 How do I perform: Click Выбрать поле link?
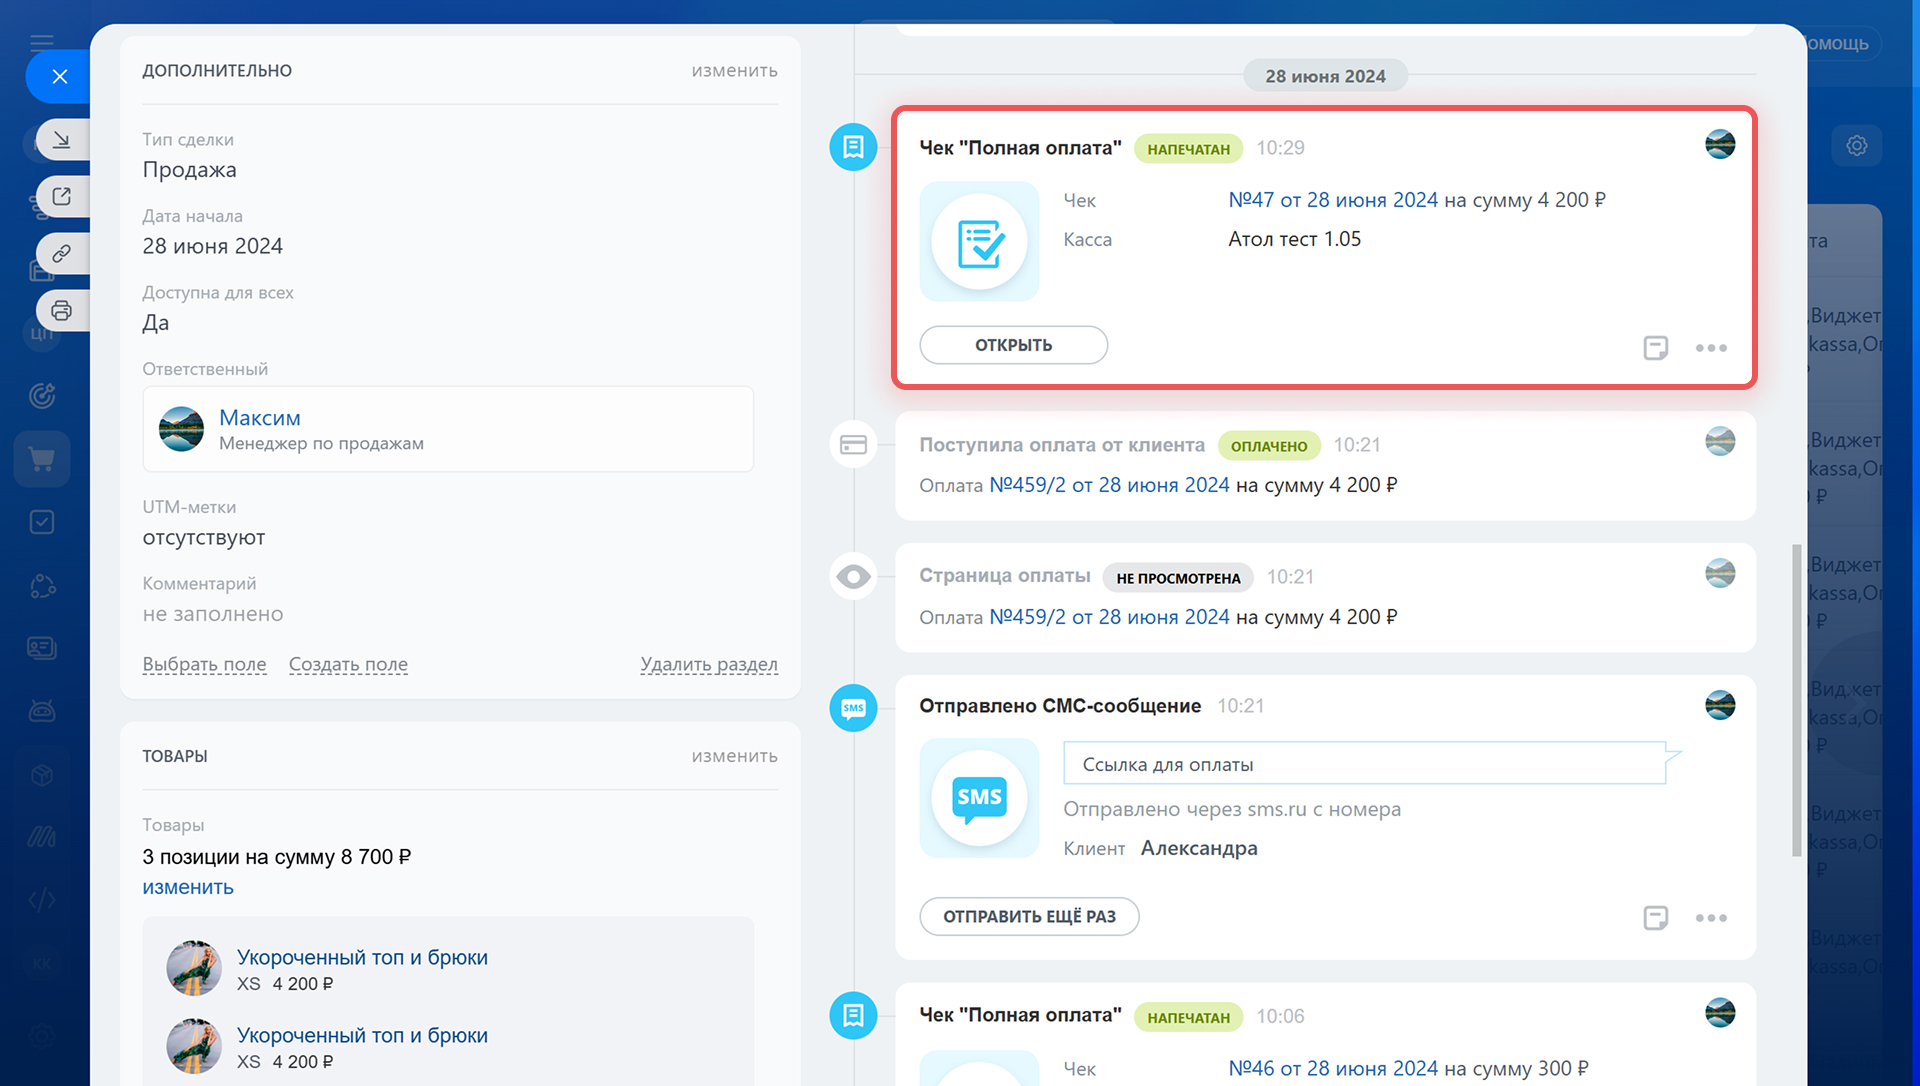(x=204, y=664)
